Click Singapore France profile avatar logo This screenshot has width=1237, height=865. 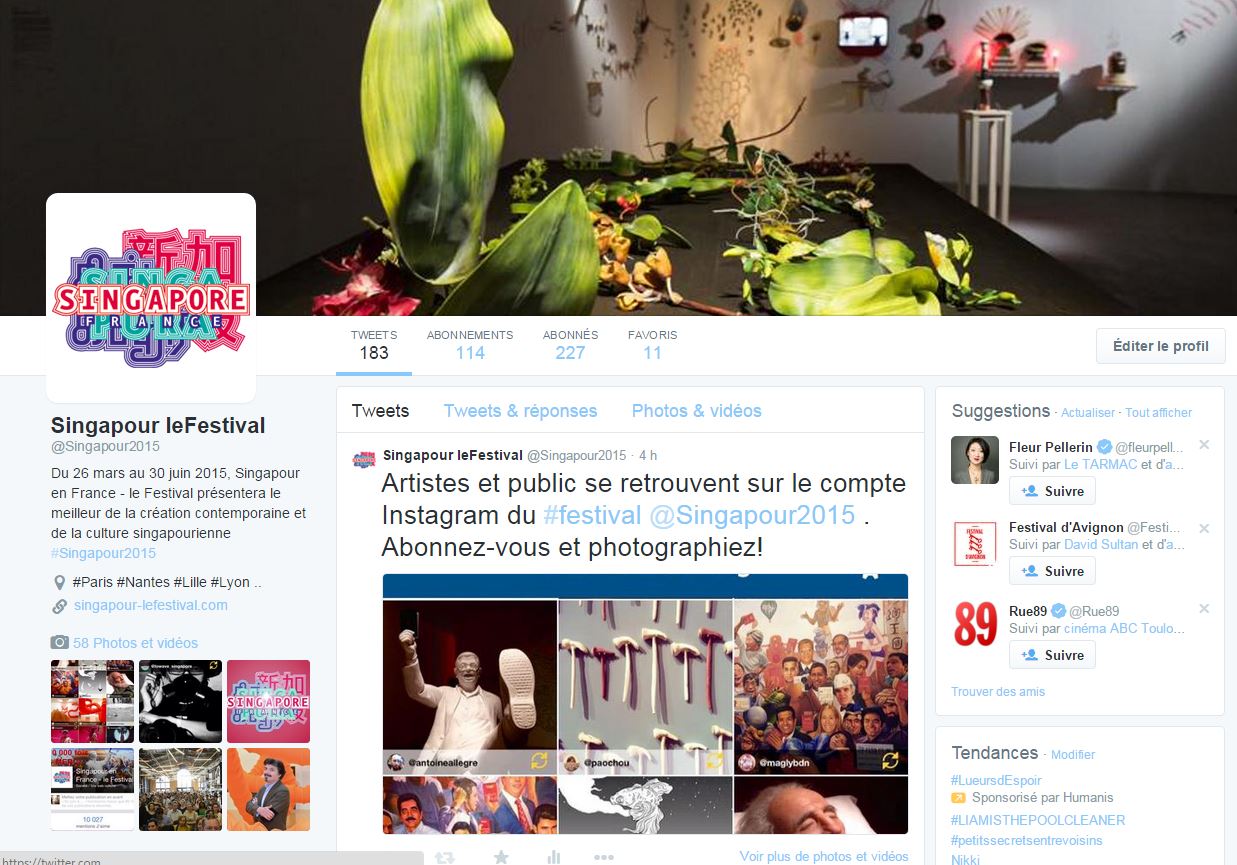(x=151, y=298)
